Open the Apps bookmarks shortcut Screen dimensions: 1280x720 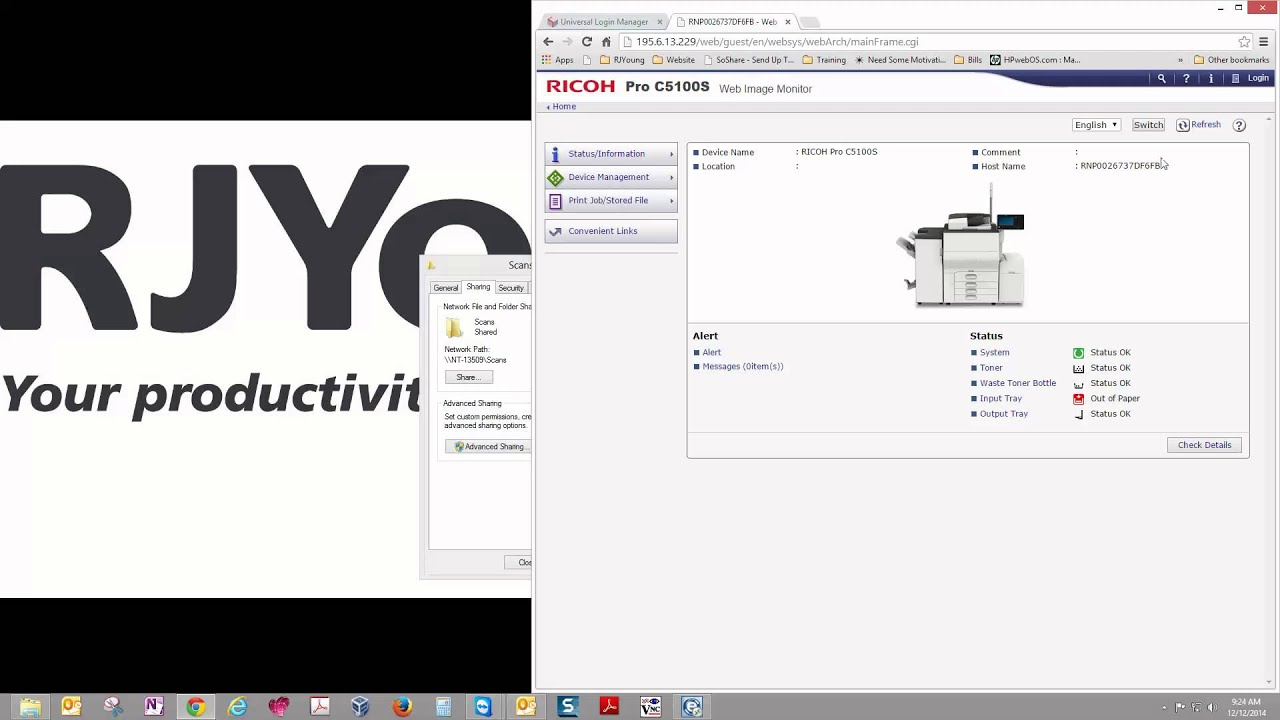[557, 60]
